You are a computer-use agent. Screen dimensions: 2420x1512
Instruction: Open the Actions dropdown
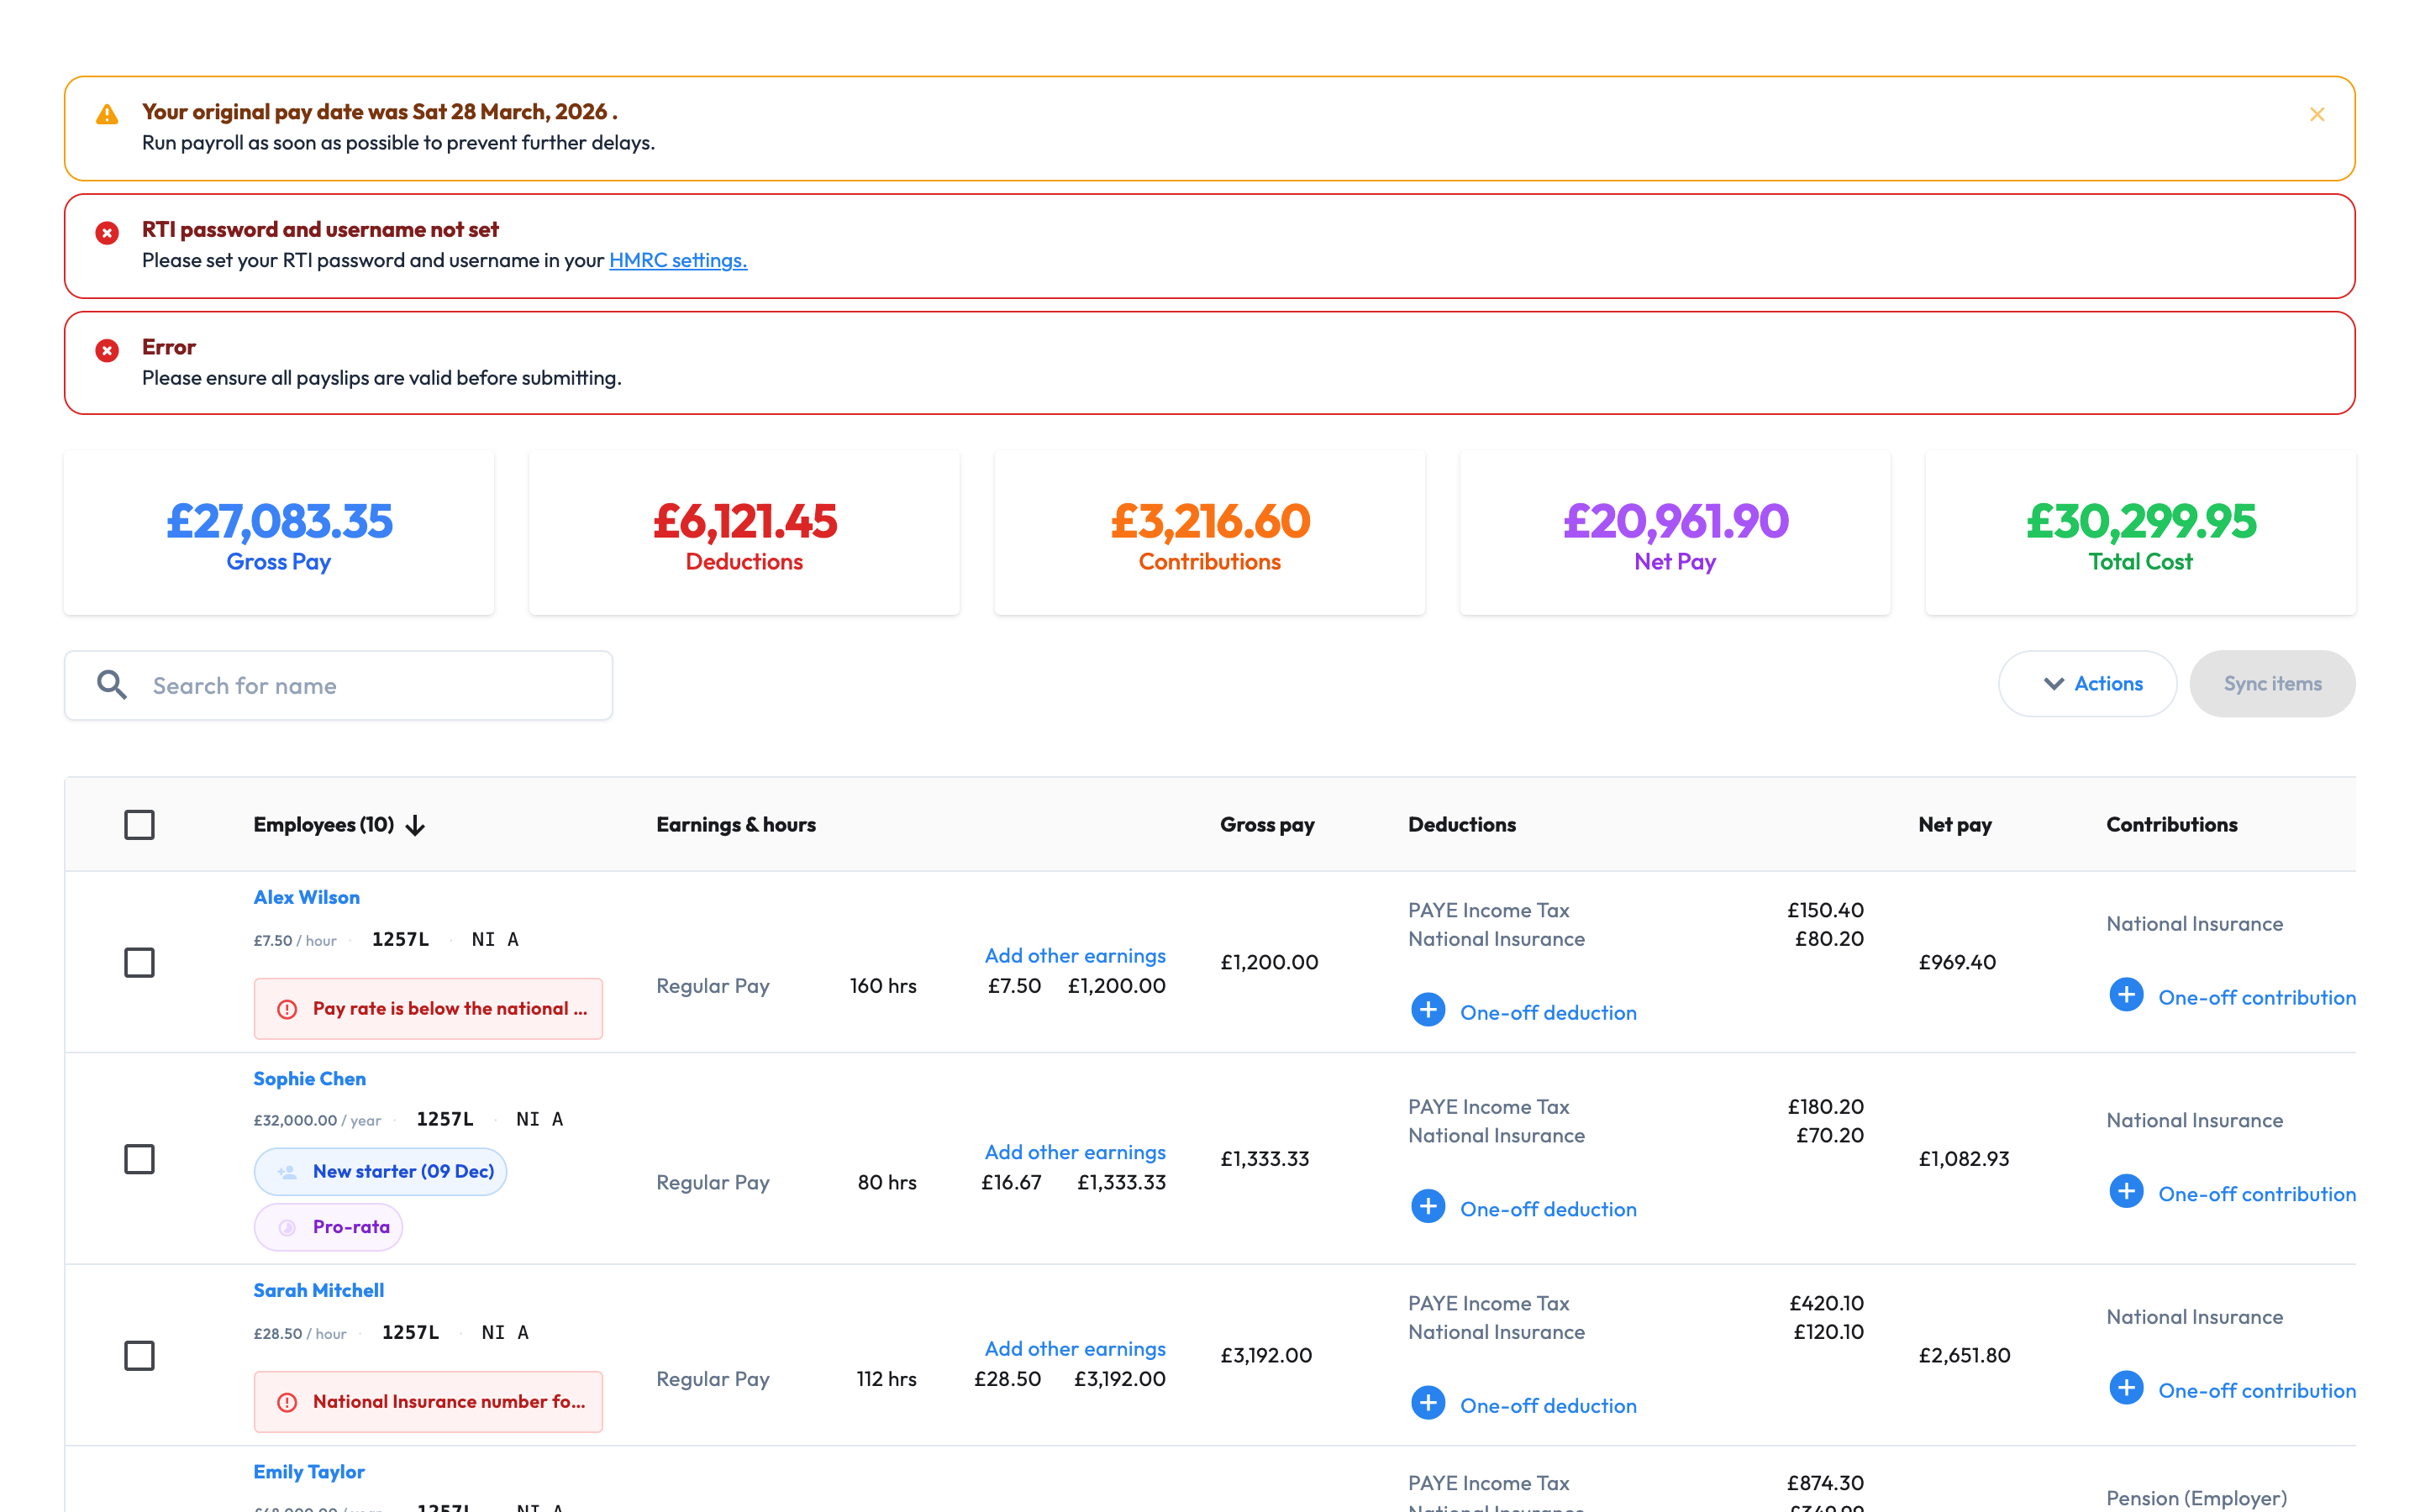(x=2087, y=684)
